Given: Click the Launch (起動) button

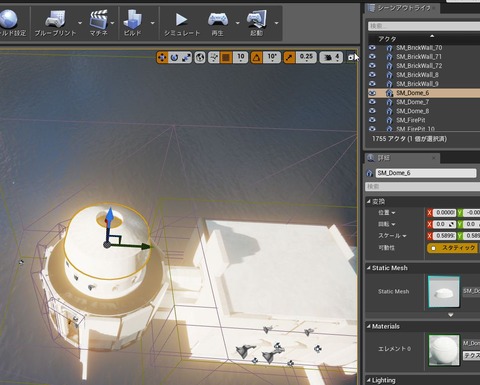Looking at the screenshot, I should pos(257,23).
